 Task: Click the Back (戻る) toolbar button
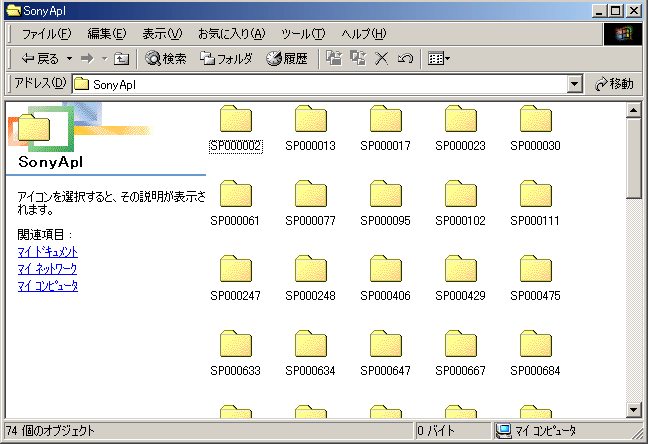40,59
